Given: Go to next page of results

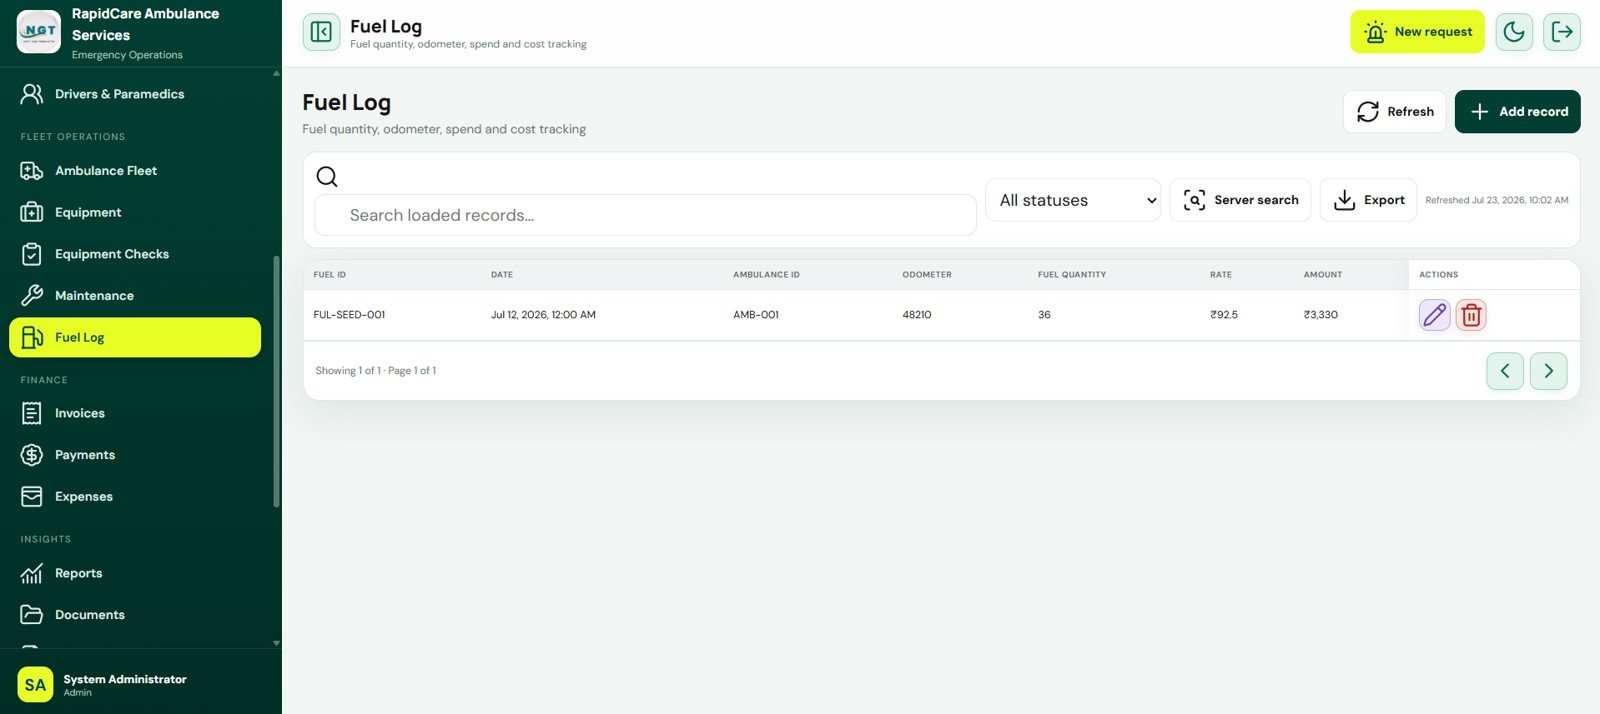Looking at the screenshot, I should (x=1548, y=371).
